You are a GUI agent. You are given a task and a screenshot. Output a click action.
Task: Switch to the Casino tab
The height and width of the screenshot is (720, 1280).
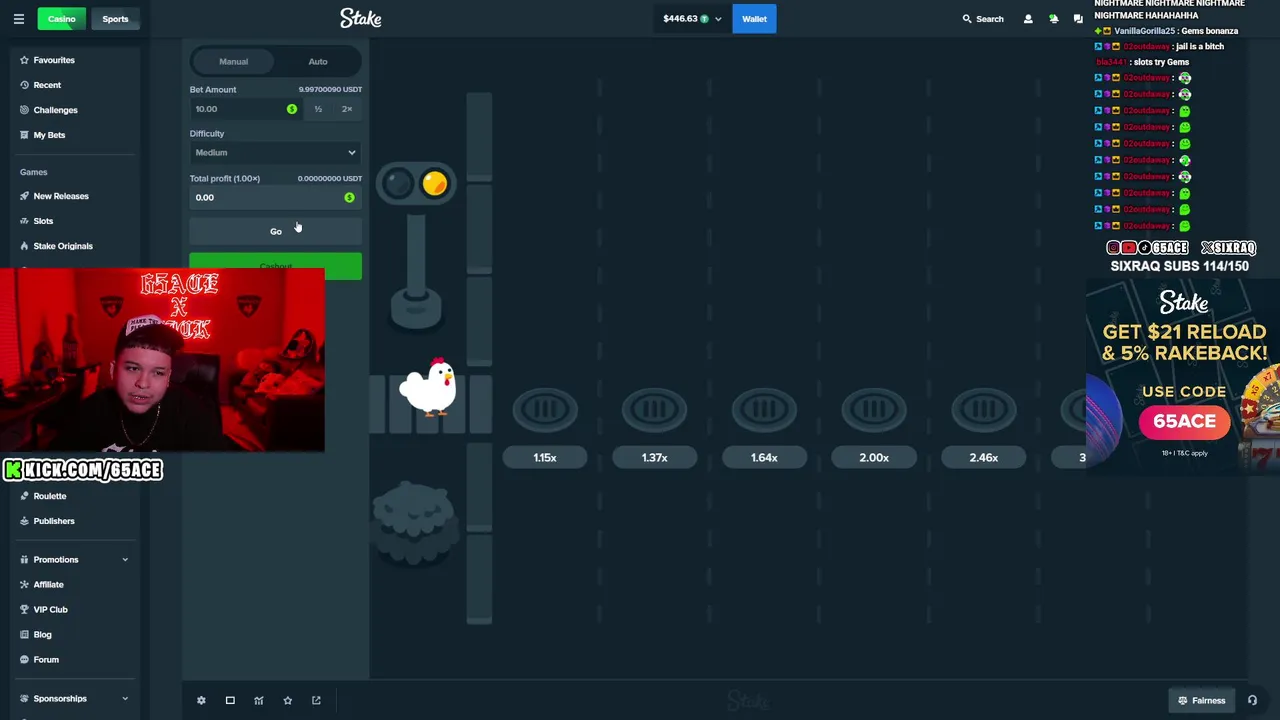(x=61, y=19)
